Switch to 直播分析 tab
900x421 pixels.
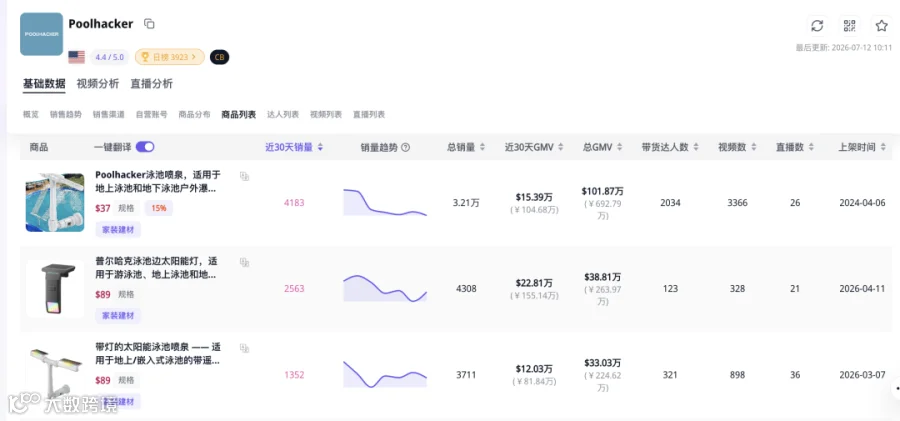[x=152, y=84]
